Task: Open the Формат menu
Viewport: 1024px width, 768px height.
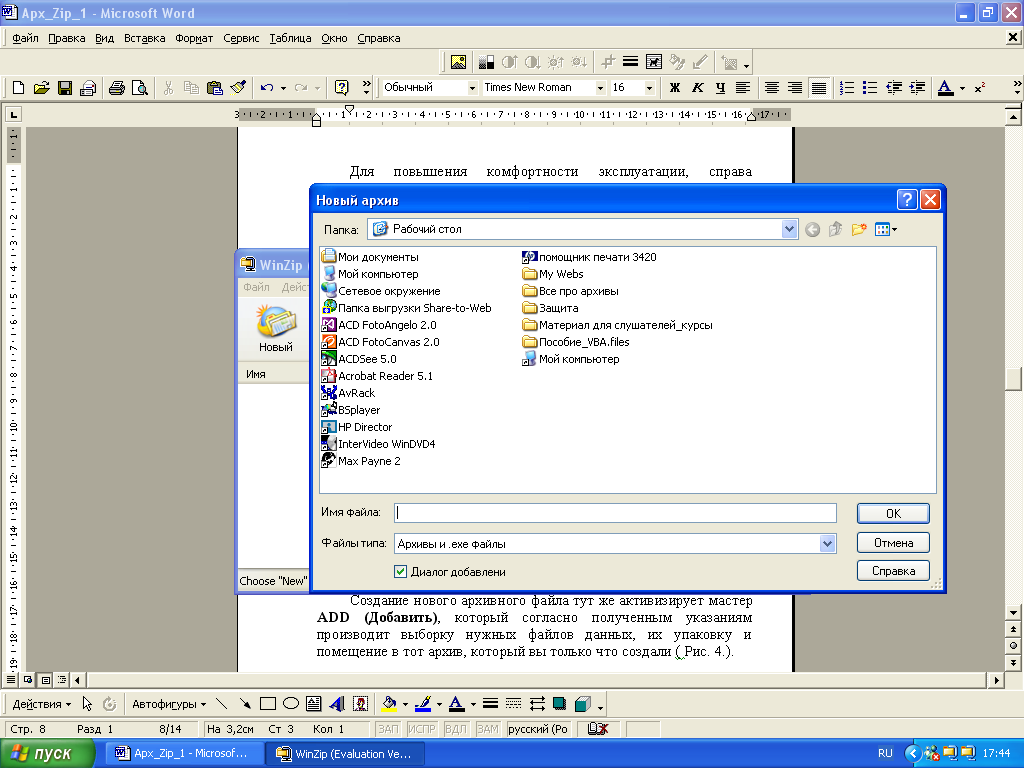Action: [194, 38]
